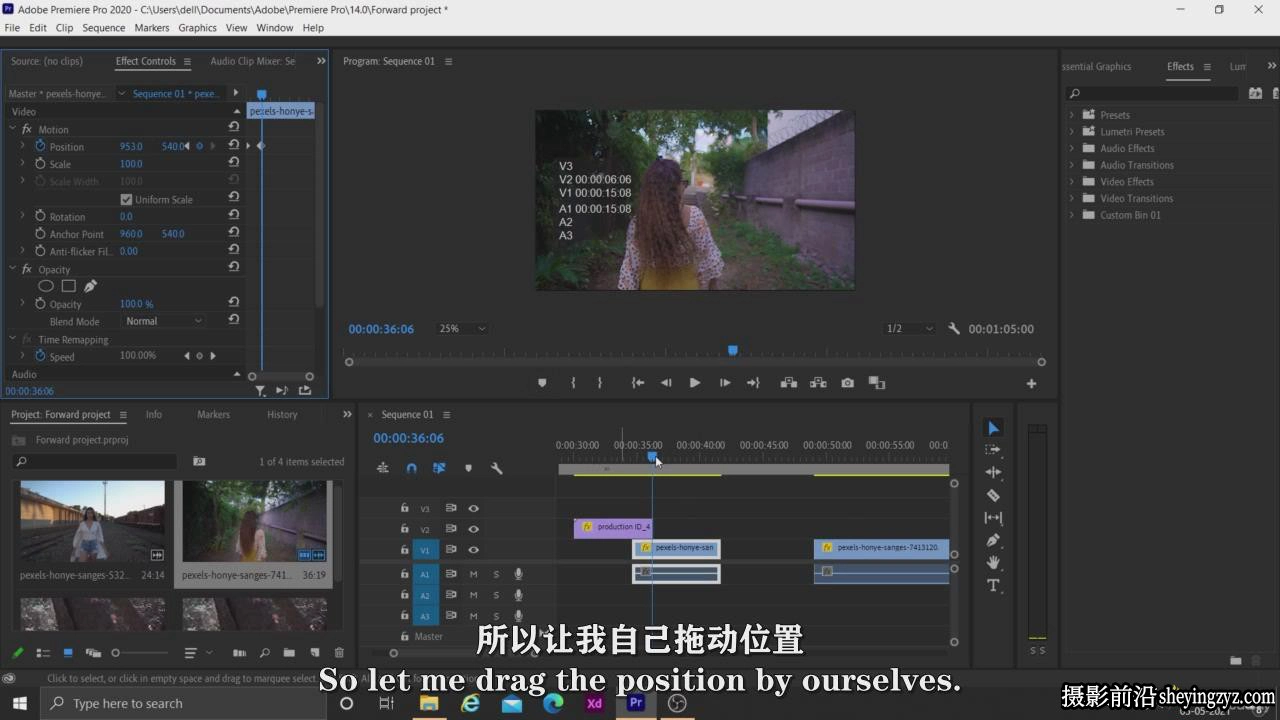The width and height of the screenshot is (1280, 720).
Task: Click the Lift button
Action: [x=789, y=383]
